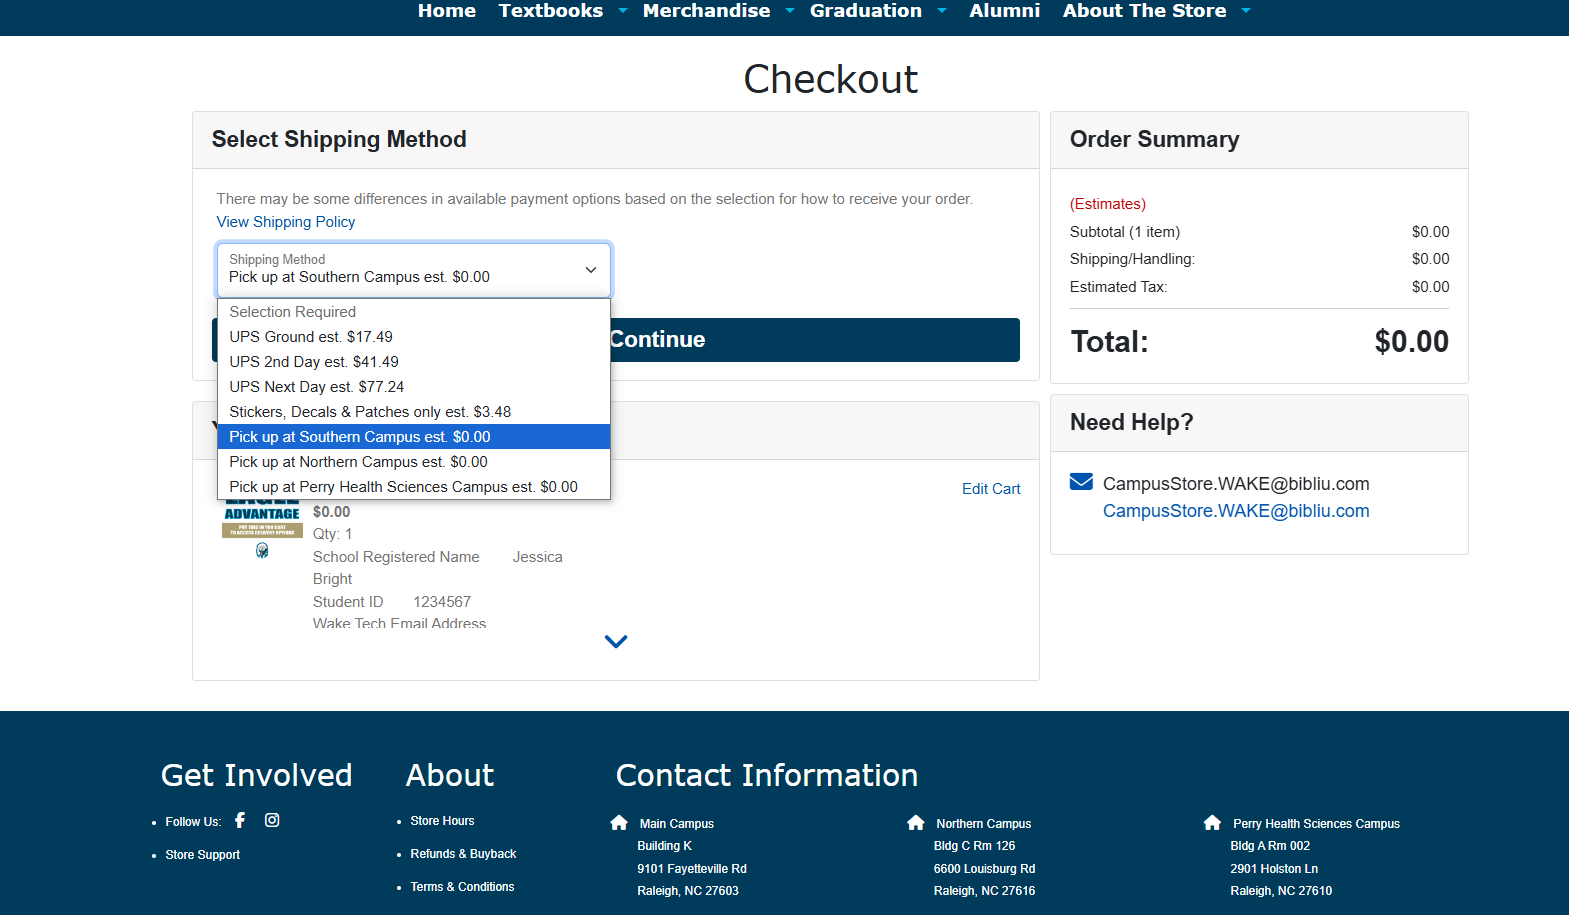
Task: Open the CampusStore.WAKE@bibliu.com email link
Action: (1236, 511)
